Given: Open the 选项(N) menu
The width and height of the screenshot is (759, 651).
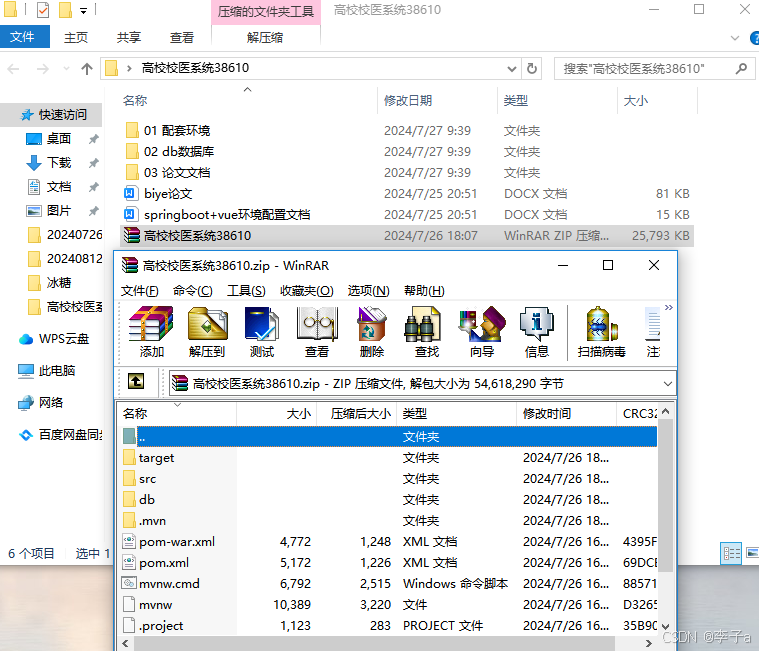Looking at the screenshot, I should [368, 291].
